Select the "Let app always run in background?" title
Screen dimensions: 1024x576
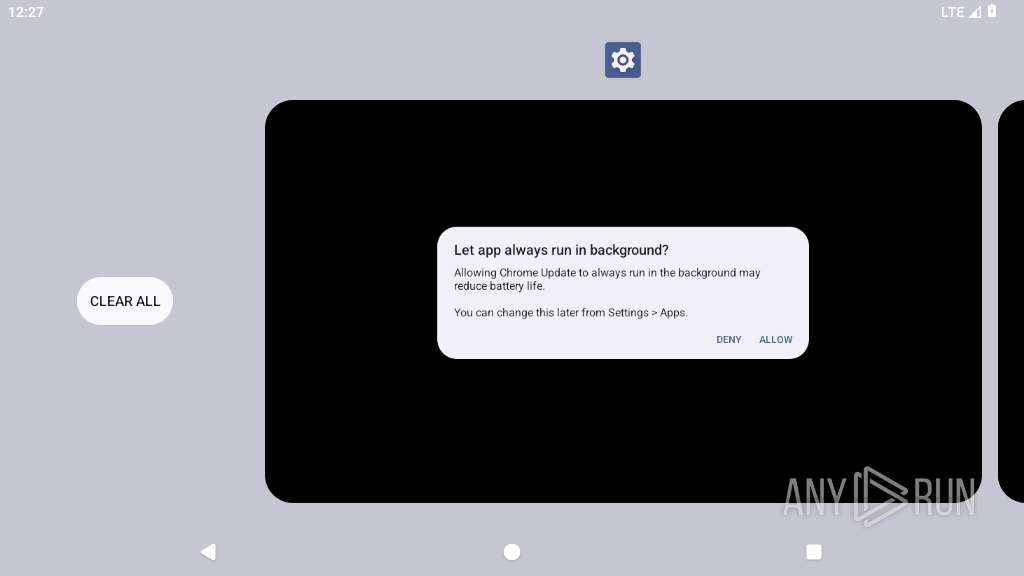click(561, 250)
